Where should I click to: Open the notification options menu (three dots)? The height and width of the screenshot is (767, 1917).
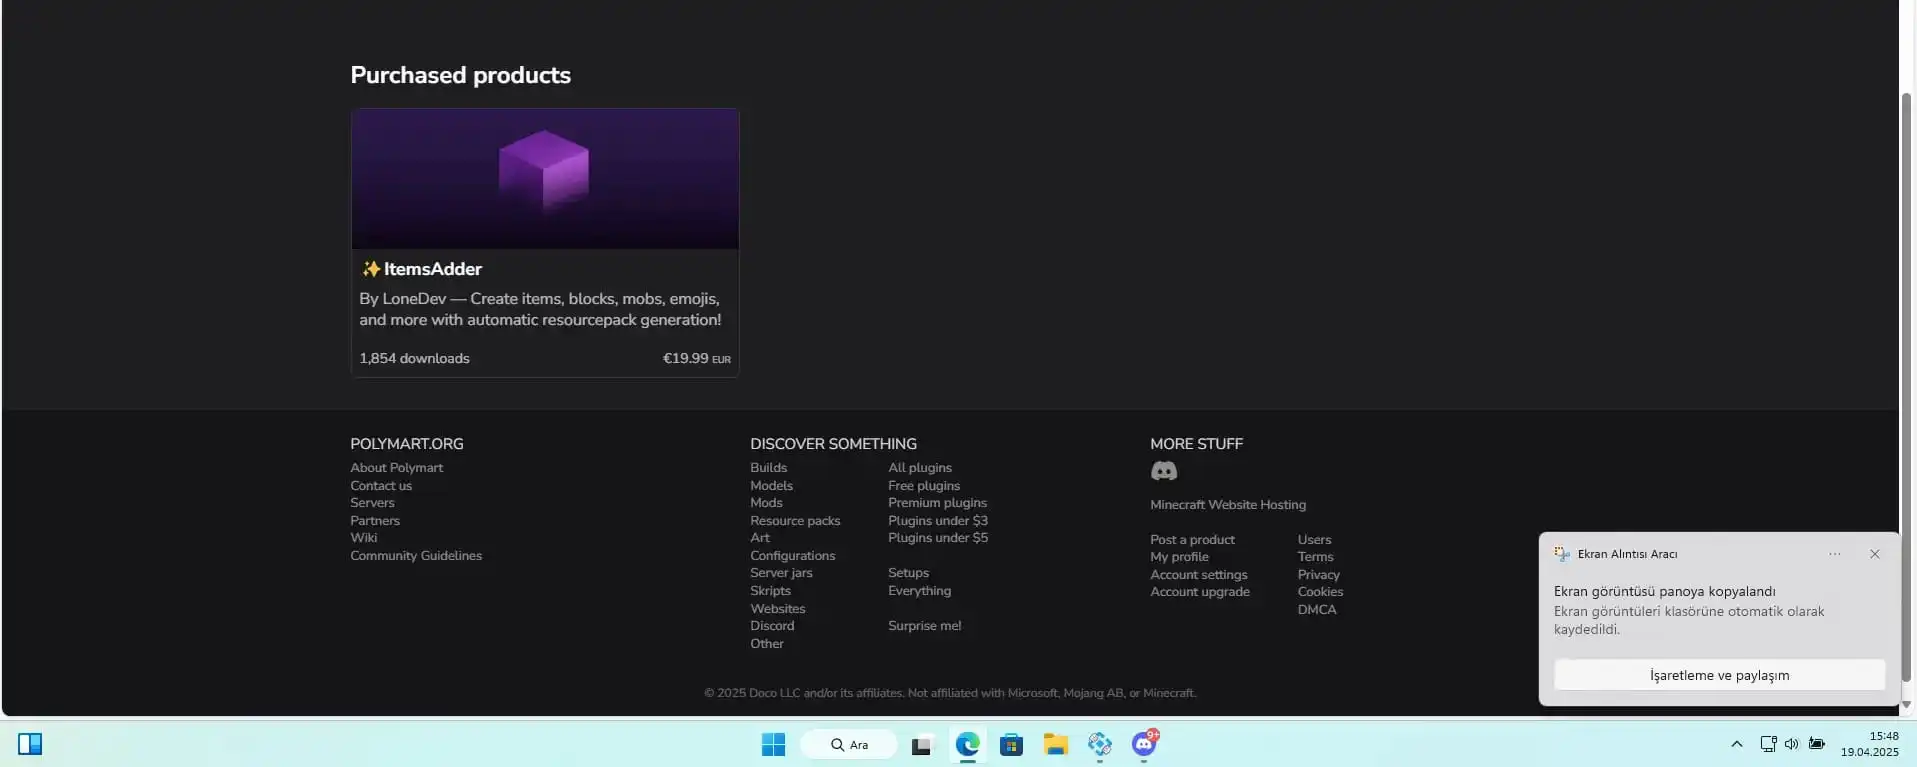click(1834, 554)
